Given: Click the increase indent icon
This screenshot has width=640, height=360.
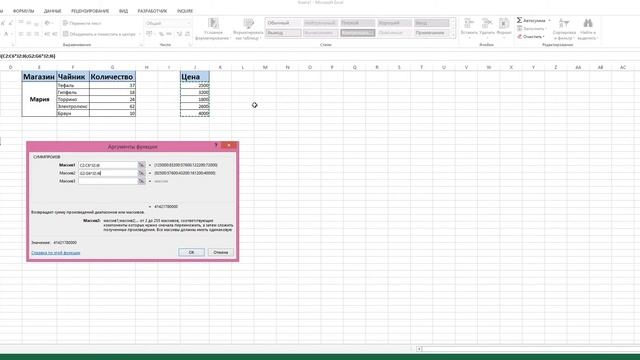Looking at the screenshot, I should [54, 34].
